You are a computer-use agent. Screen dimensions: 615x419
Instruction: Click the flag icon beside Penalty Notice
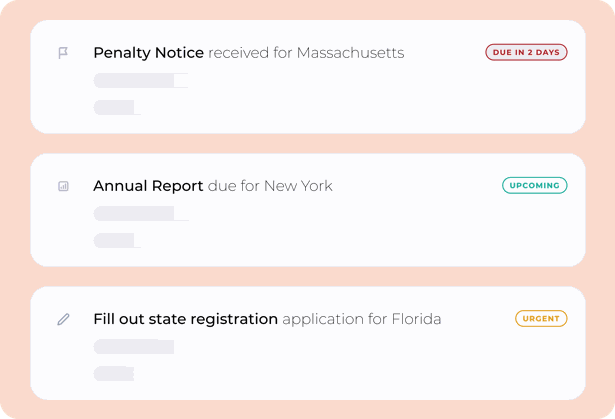[63, 53]
